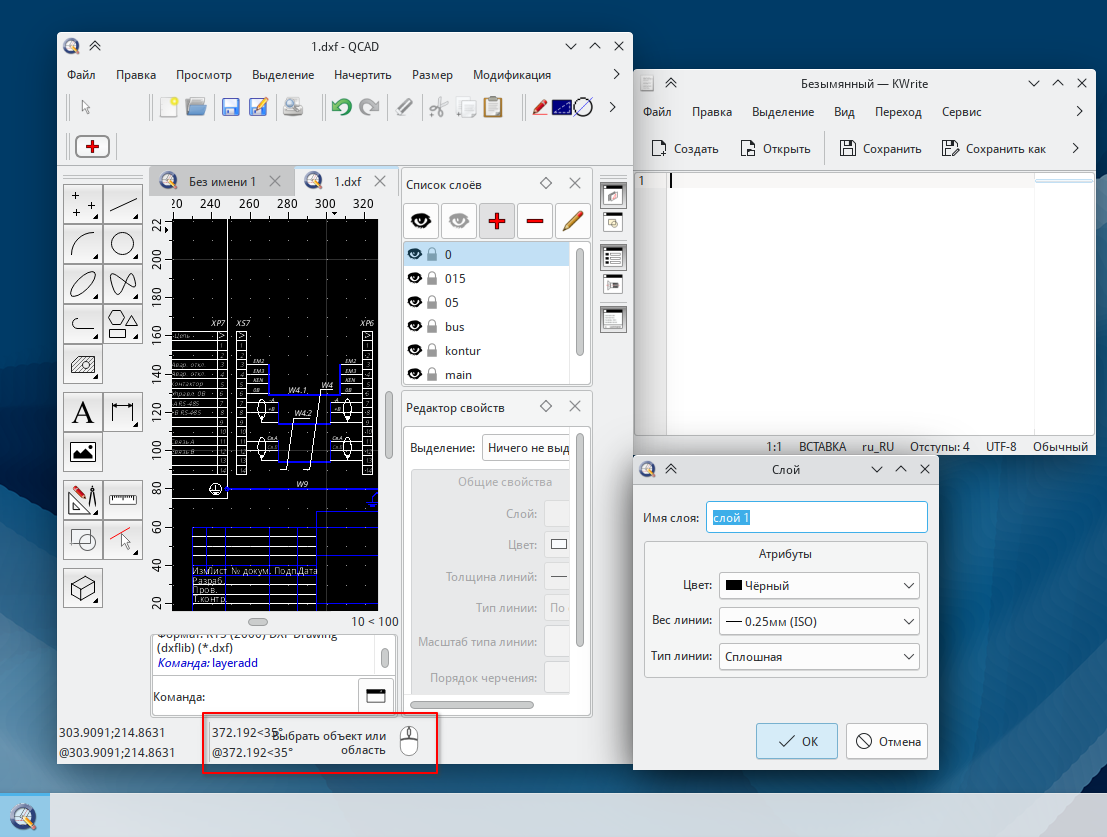Hide the bus layer with eye icon
This screenshot has height=837, width=1107.
coord(414,327)
